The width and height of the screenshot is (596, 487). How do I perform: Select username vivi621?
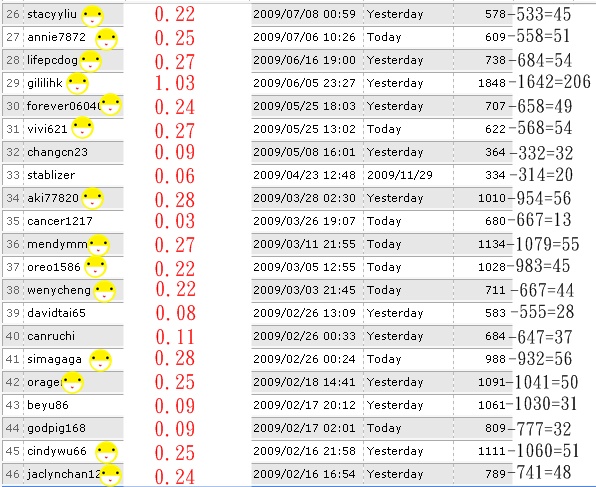(x=47, y=129)
